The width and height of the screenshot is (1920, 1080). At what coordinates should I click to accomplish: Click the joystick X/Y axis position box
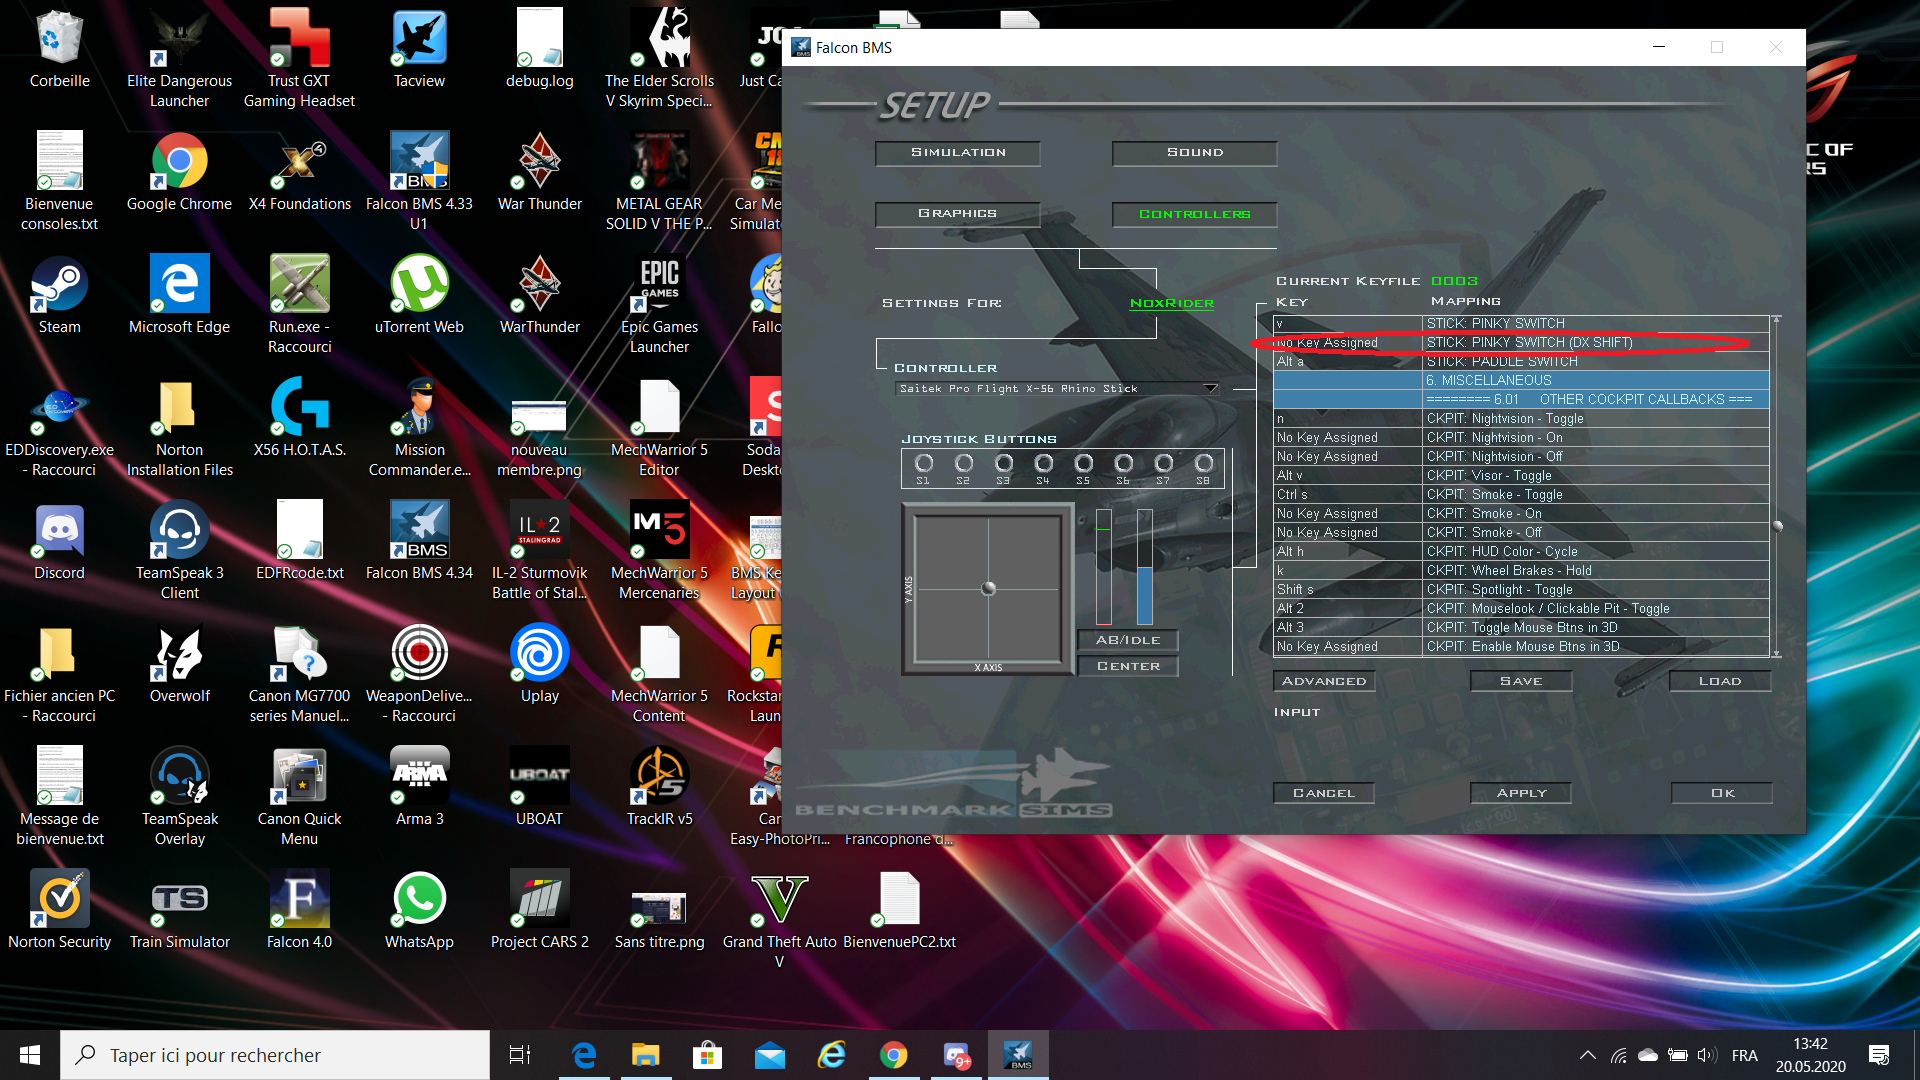pos(988,589)
